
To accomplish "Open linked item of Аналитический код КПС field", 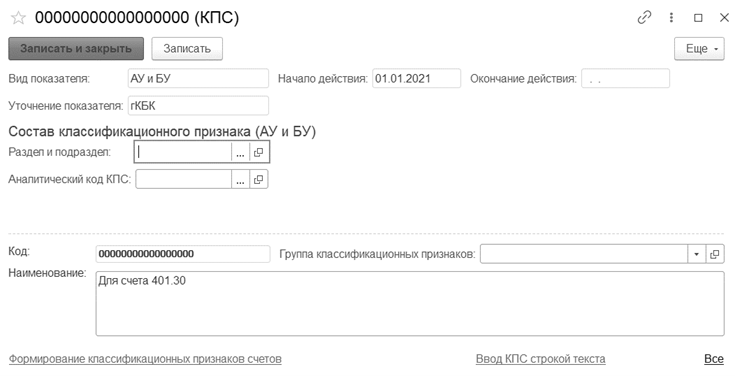I will coord(259,180).
